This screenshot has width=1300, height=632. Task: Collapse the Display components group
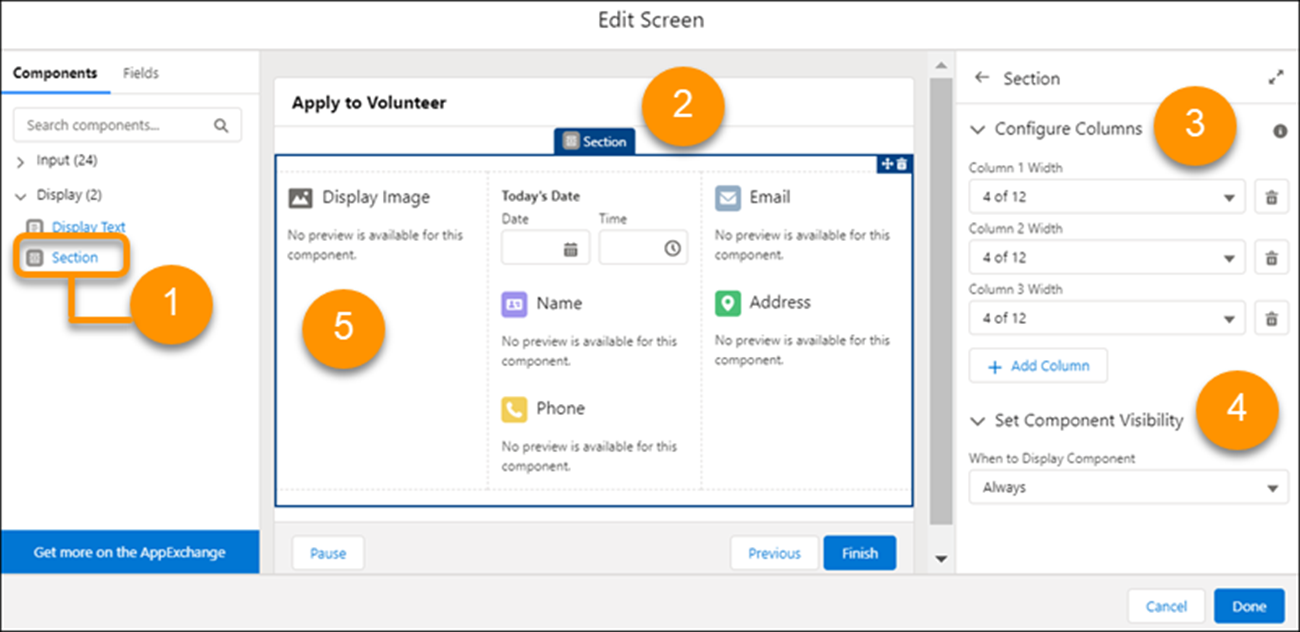(20, 194)
